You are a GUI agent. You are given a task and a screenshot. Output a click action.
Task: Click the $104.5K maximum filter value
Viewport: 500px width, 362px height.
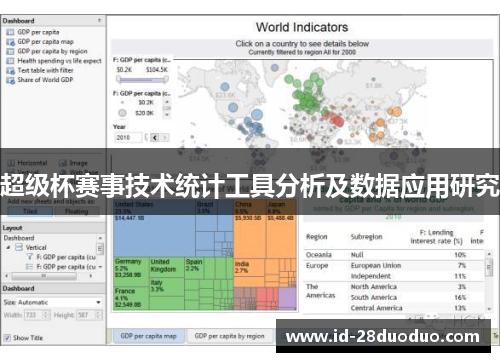156,70
